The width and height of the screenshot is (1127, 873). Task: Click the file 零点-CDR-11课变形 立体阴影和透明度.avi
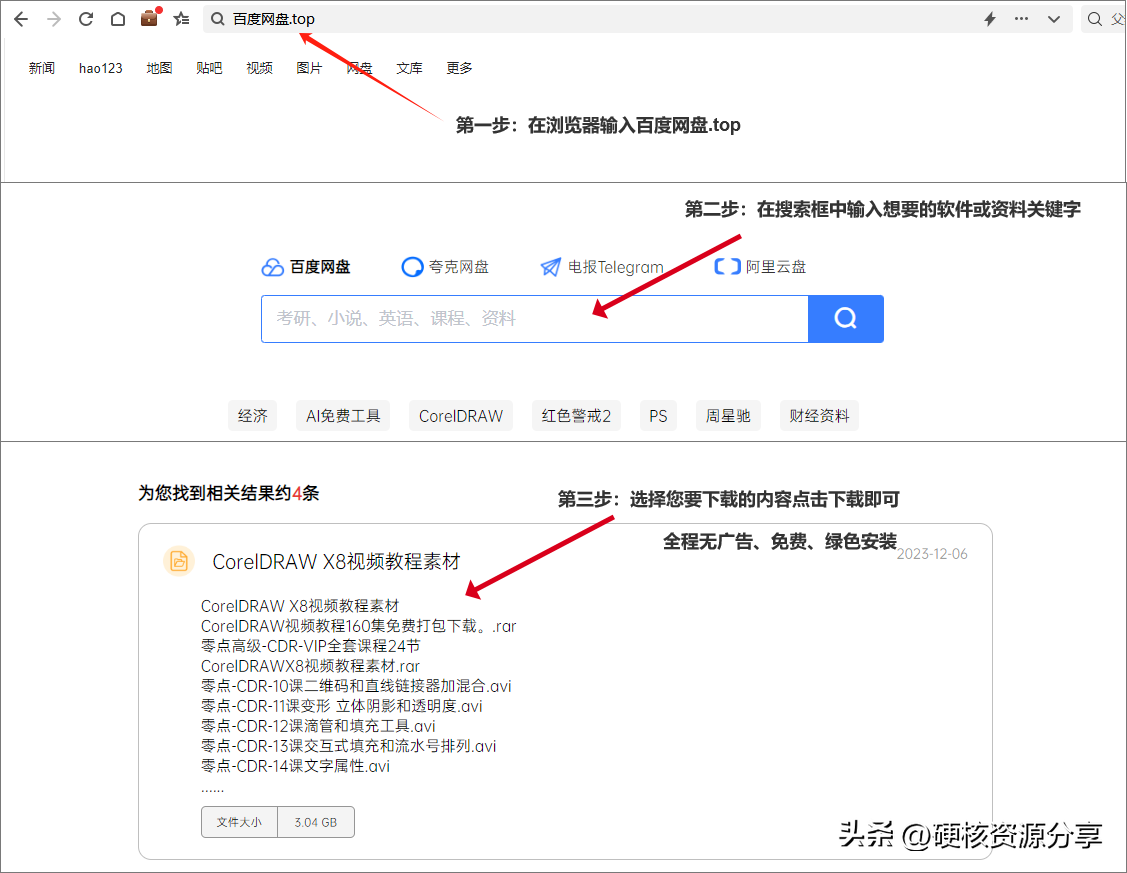point(342,706)
